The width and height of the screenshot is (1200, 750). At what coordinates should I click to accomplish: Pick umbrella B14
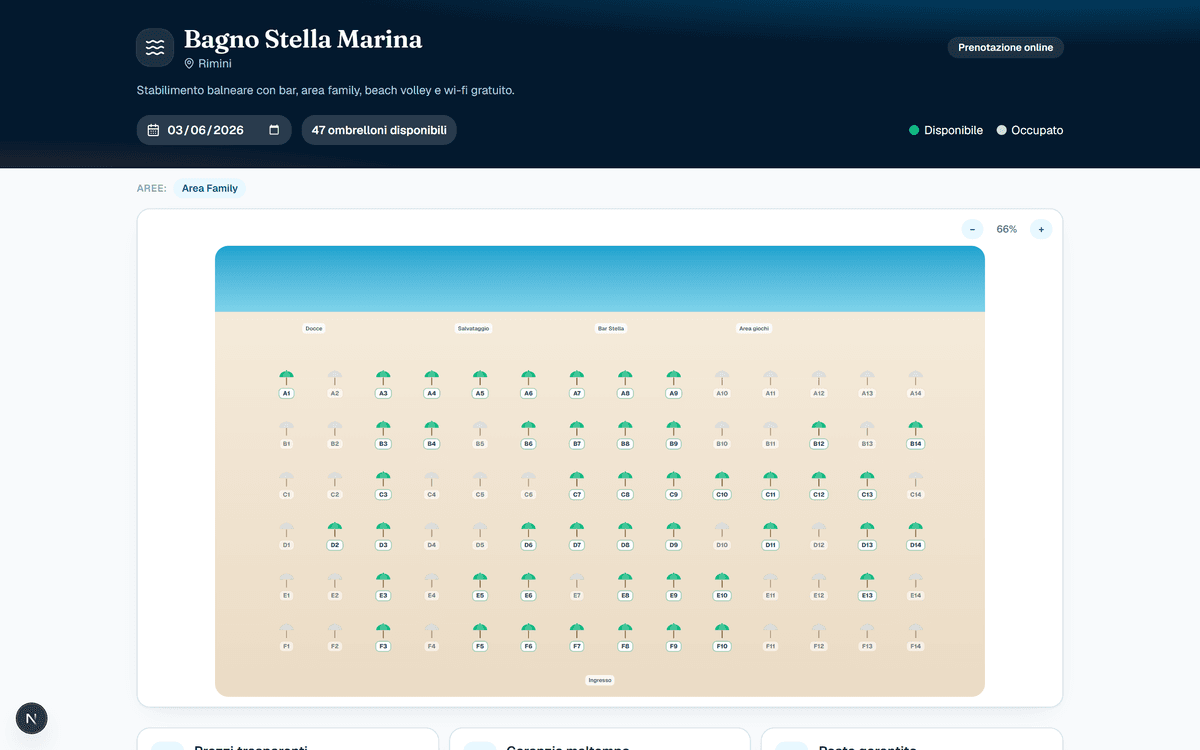click(x=915, y=434)
